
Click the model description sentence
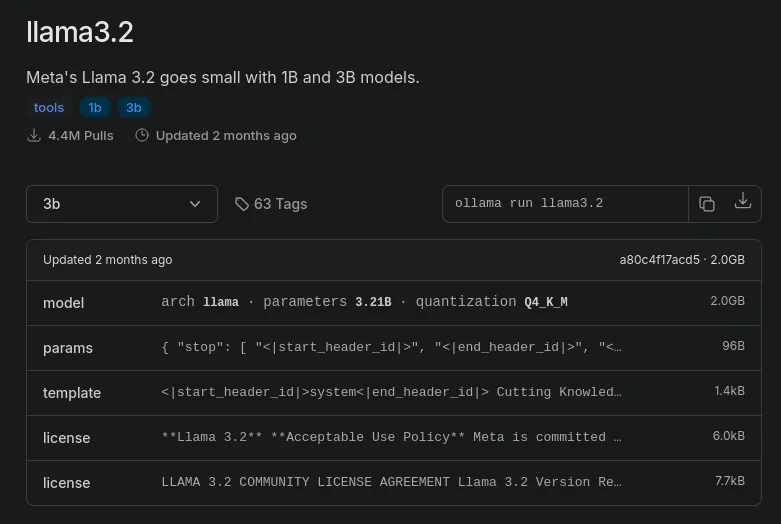(x=223, y=78)
